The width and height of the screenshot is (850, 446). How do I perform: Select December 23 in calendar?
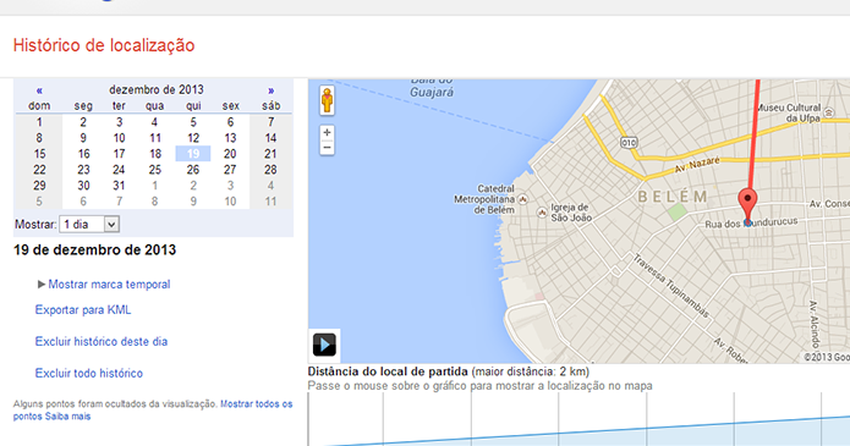(x=83, y=170)
